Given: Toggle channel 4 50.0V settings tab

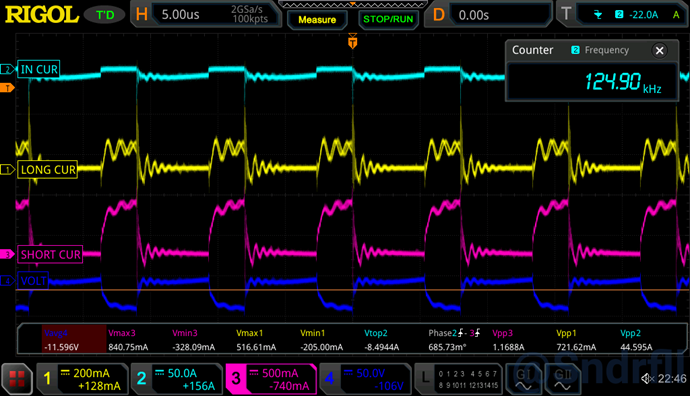Looking at the screenshot, I should pos(365,379).
